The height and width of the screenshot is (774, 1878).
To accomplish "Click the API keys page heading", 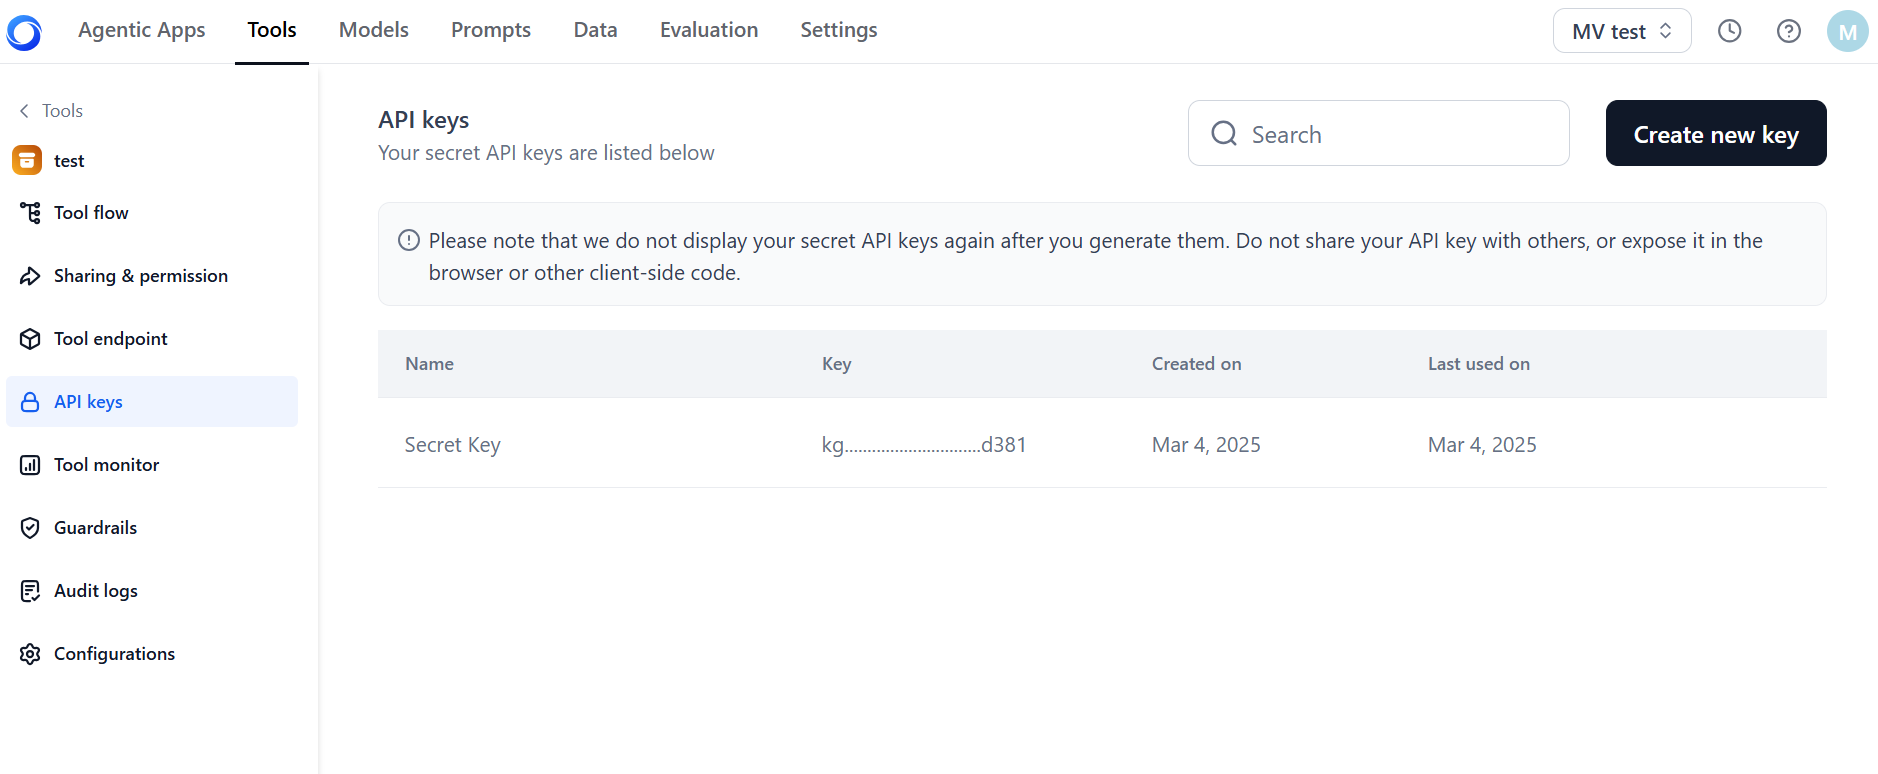I will click(424, 120).
